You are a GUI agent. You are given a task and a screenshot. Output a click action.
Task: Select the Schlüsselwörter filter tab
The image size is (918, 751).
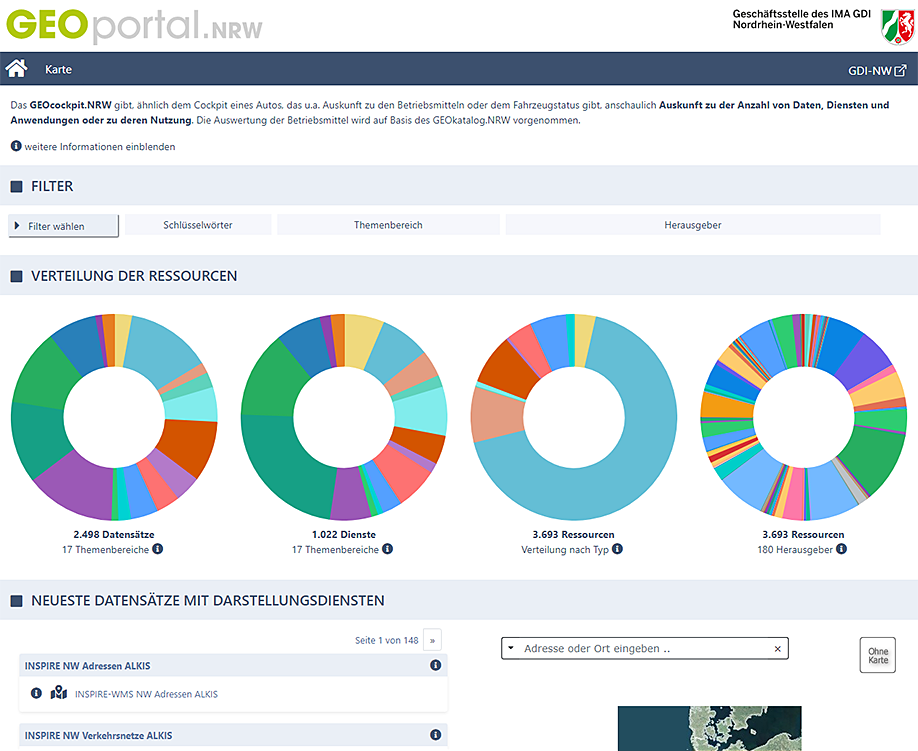198,225
